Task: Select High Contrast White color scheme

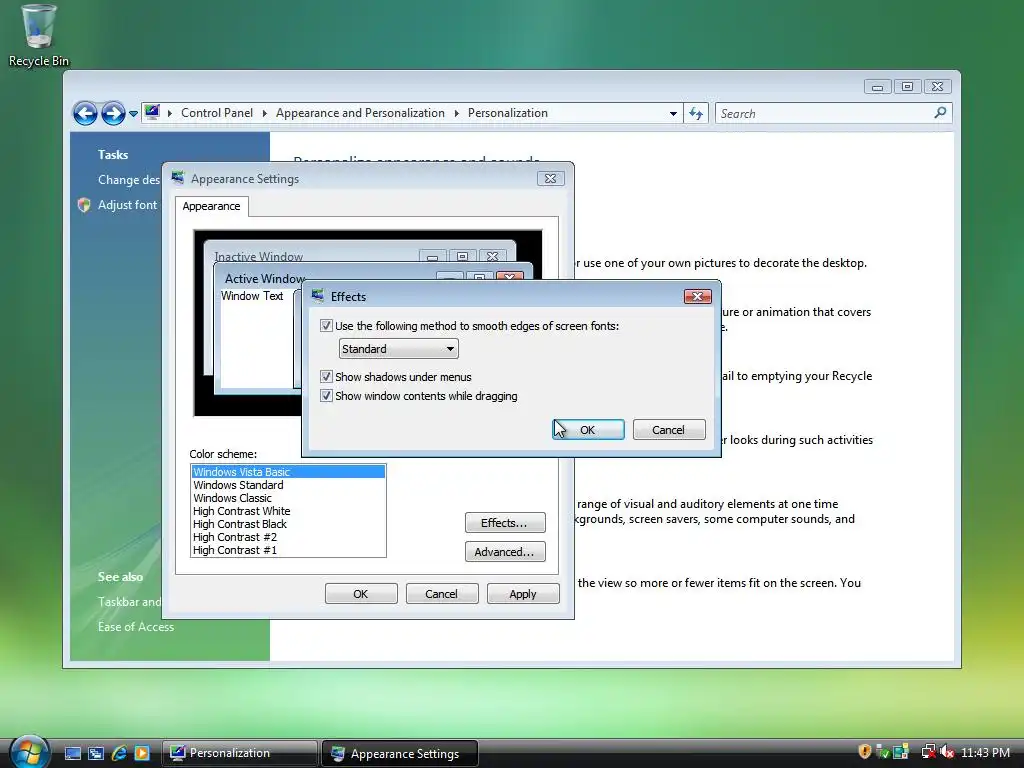Action: (288, 511)
